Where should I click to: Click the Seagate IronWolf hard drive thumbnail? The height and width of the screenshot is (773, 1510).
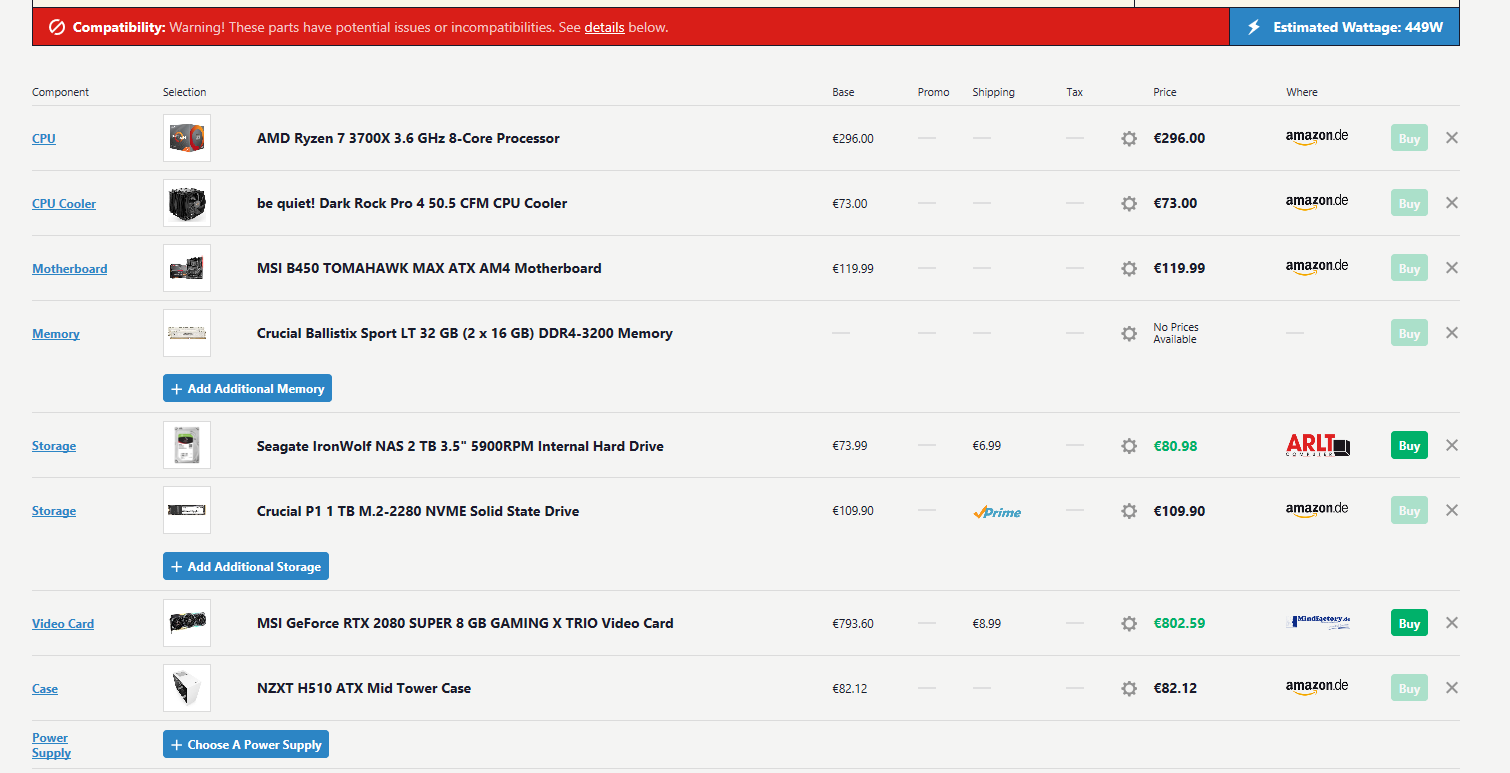tap(187, 445)
